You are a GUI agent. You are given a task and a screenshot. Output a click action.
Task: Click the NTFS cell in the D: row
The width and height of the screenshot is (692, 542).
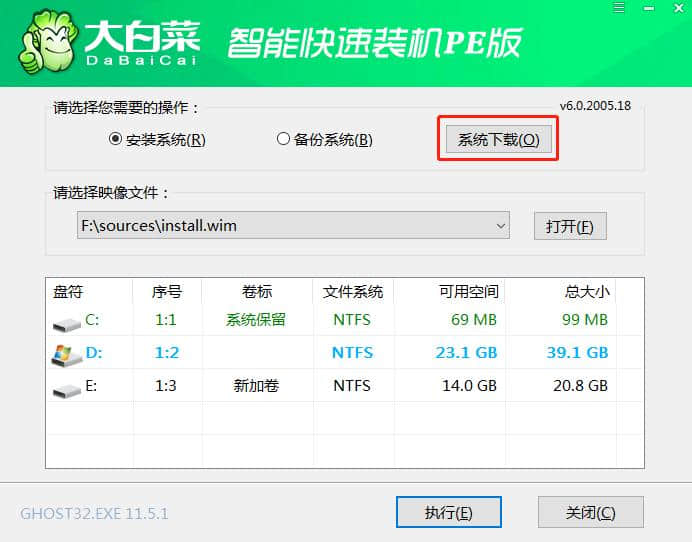click(x=353, y=352)
